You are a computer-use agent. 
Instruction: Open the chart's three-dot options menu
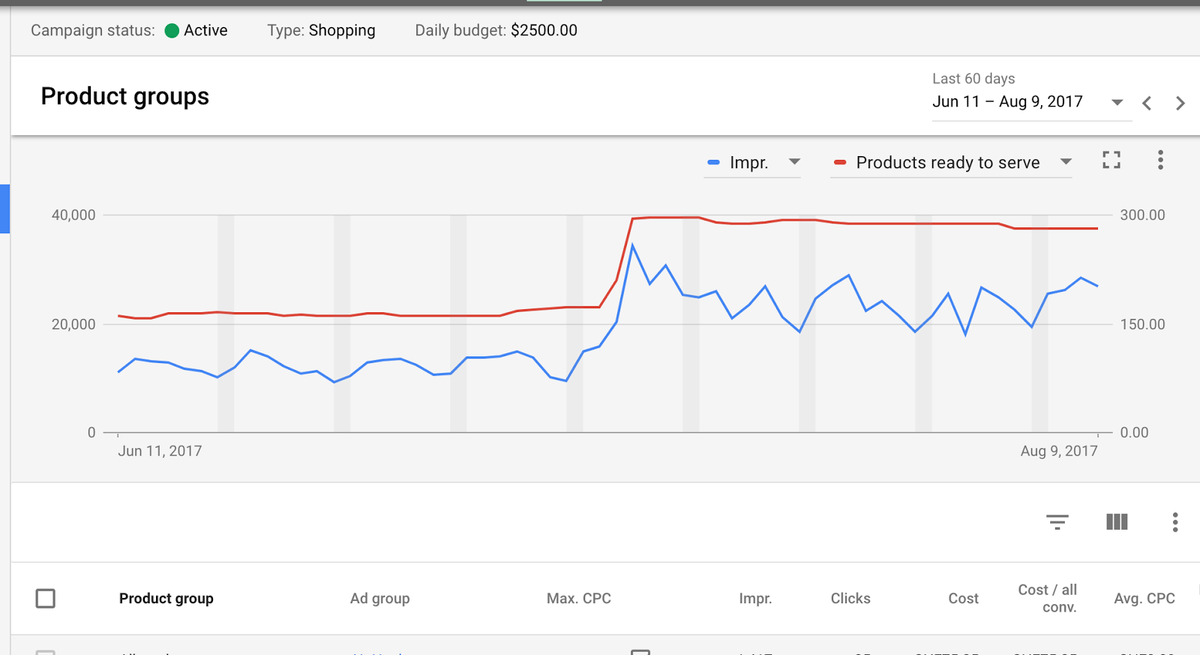pyautogui.click(x=1160, y=160)
